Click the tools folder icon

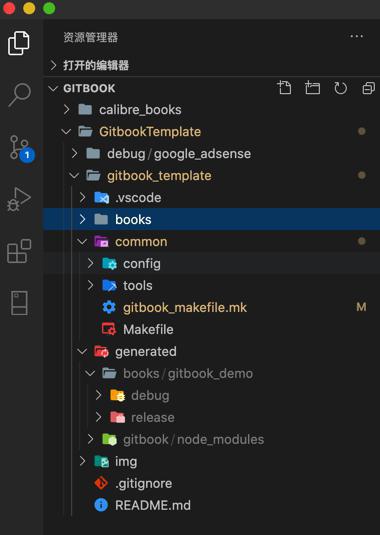(109, 286)
